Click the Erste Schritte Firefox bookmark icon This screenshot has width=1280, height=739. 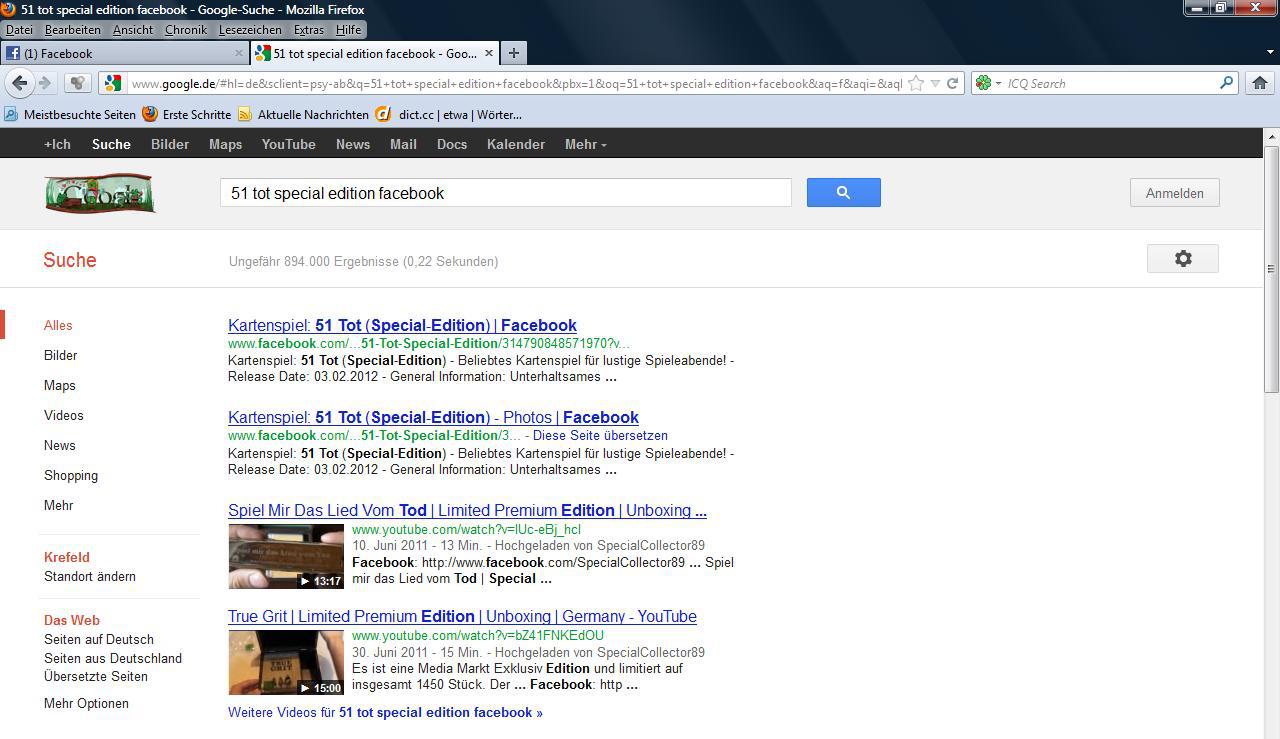(150, 114)
